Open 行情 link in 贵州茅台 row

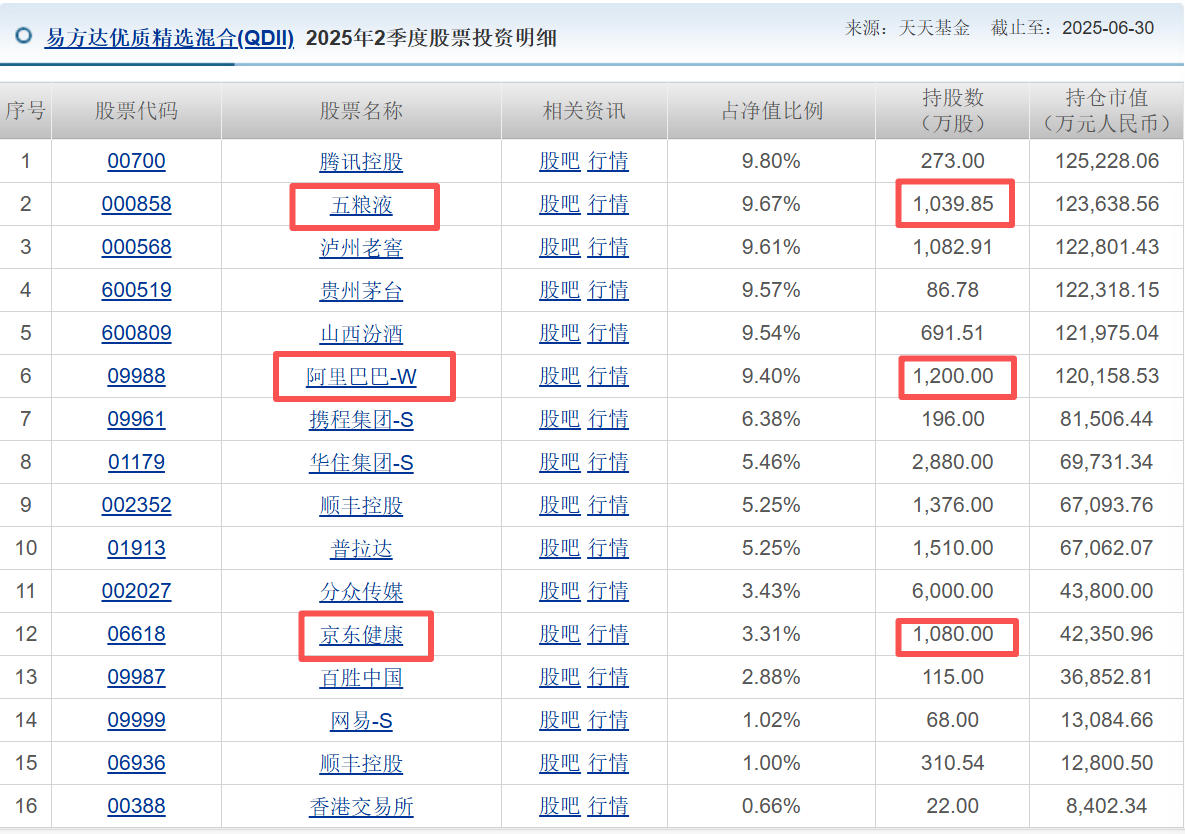608,290
